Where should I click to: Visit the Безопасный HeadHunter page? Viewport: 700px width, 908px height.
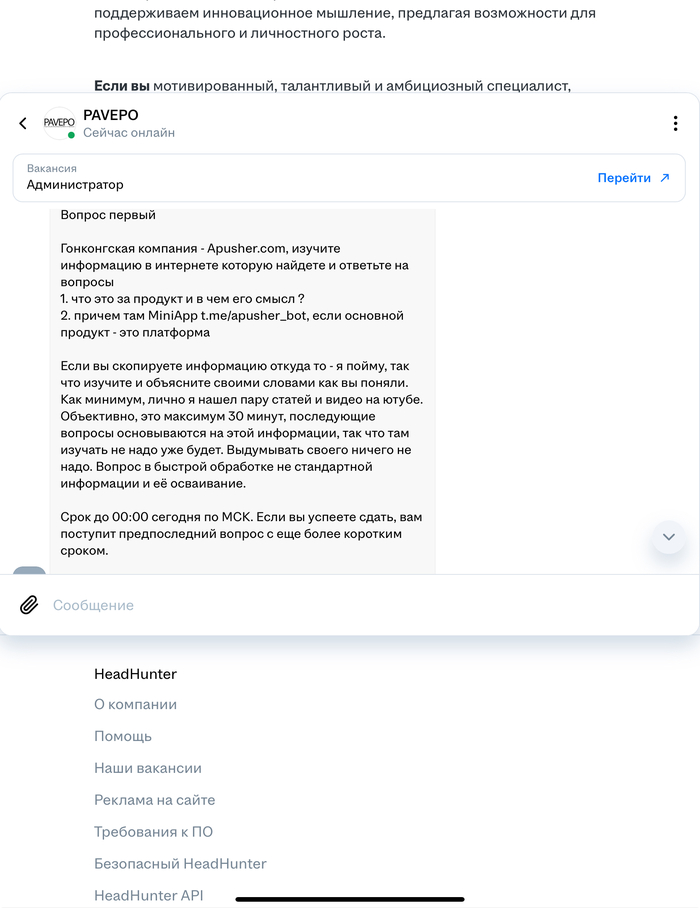click(x=180, y=864)
